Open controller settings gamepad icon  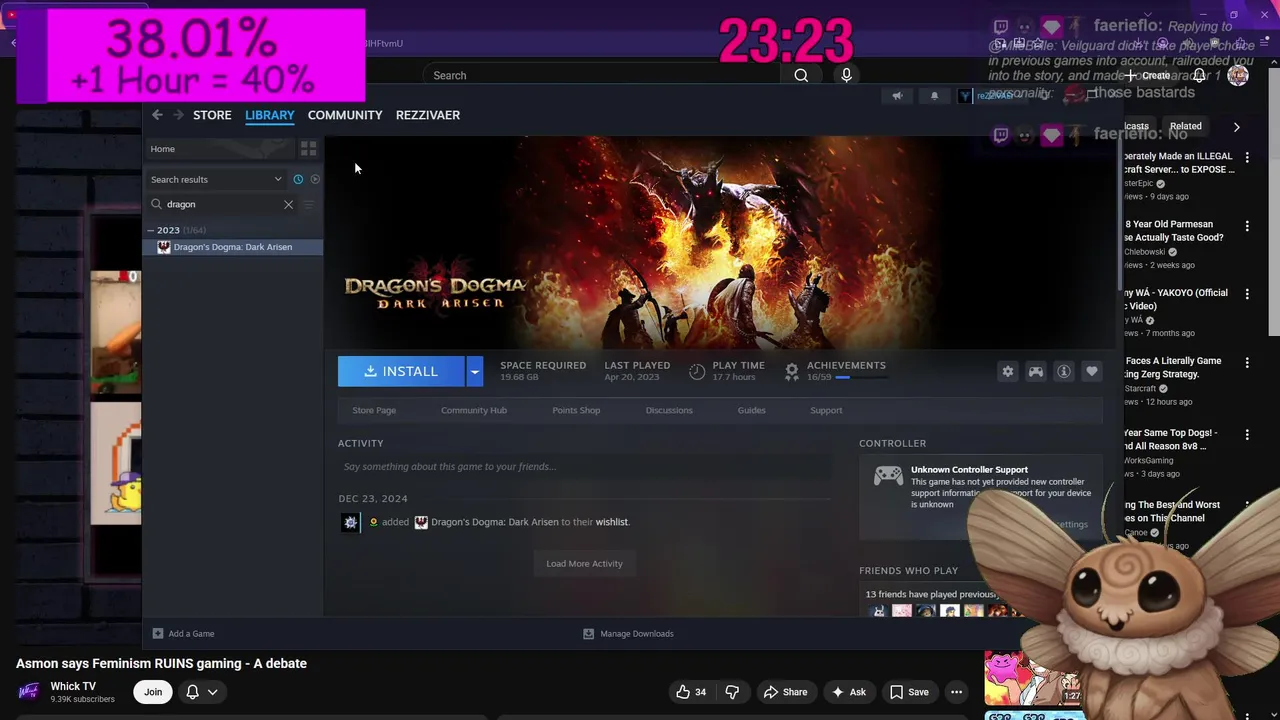coord(1036,371)
